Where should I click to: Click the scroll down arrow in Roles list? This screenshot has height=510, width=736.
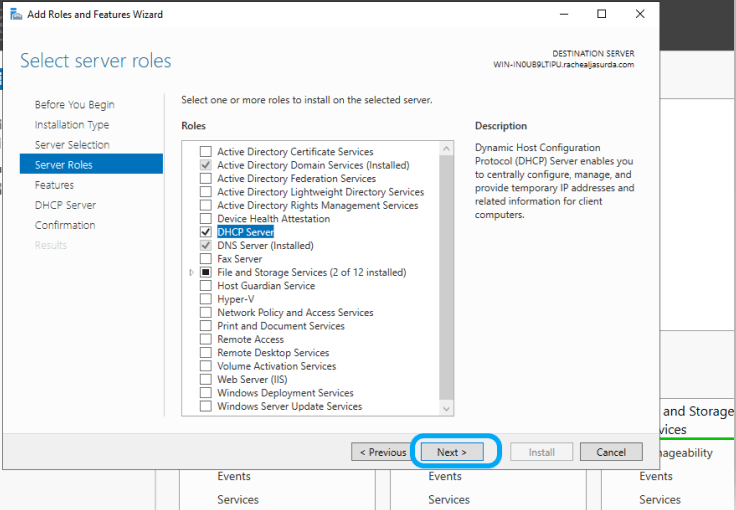pos(446,409)
